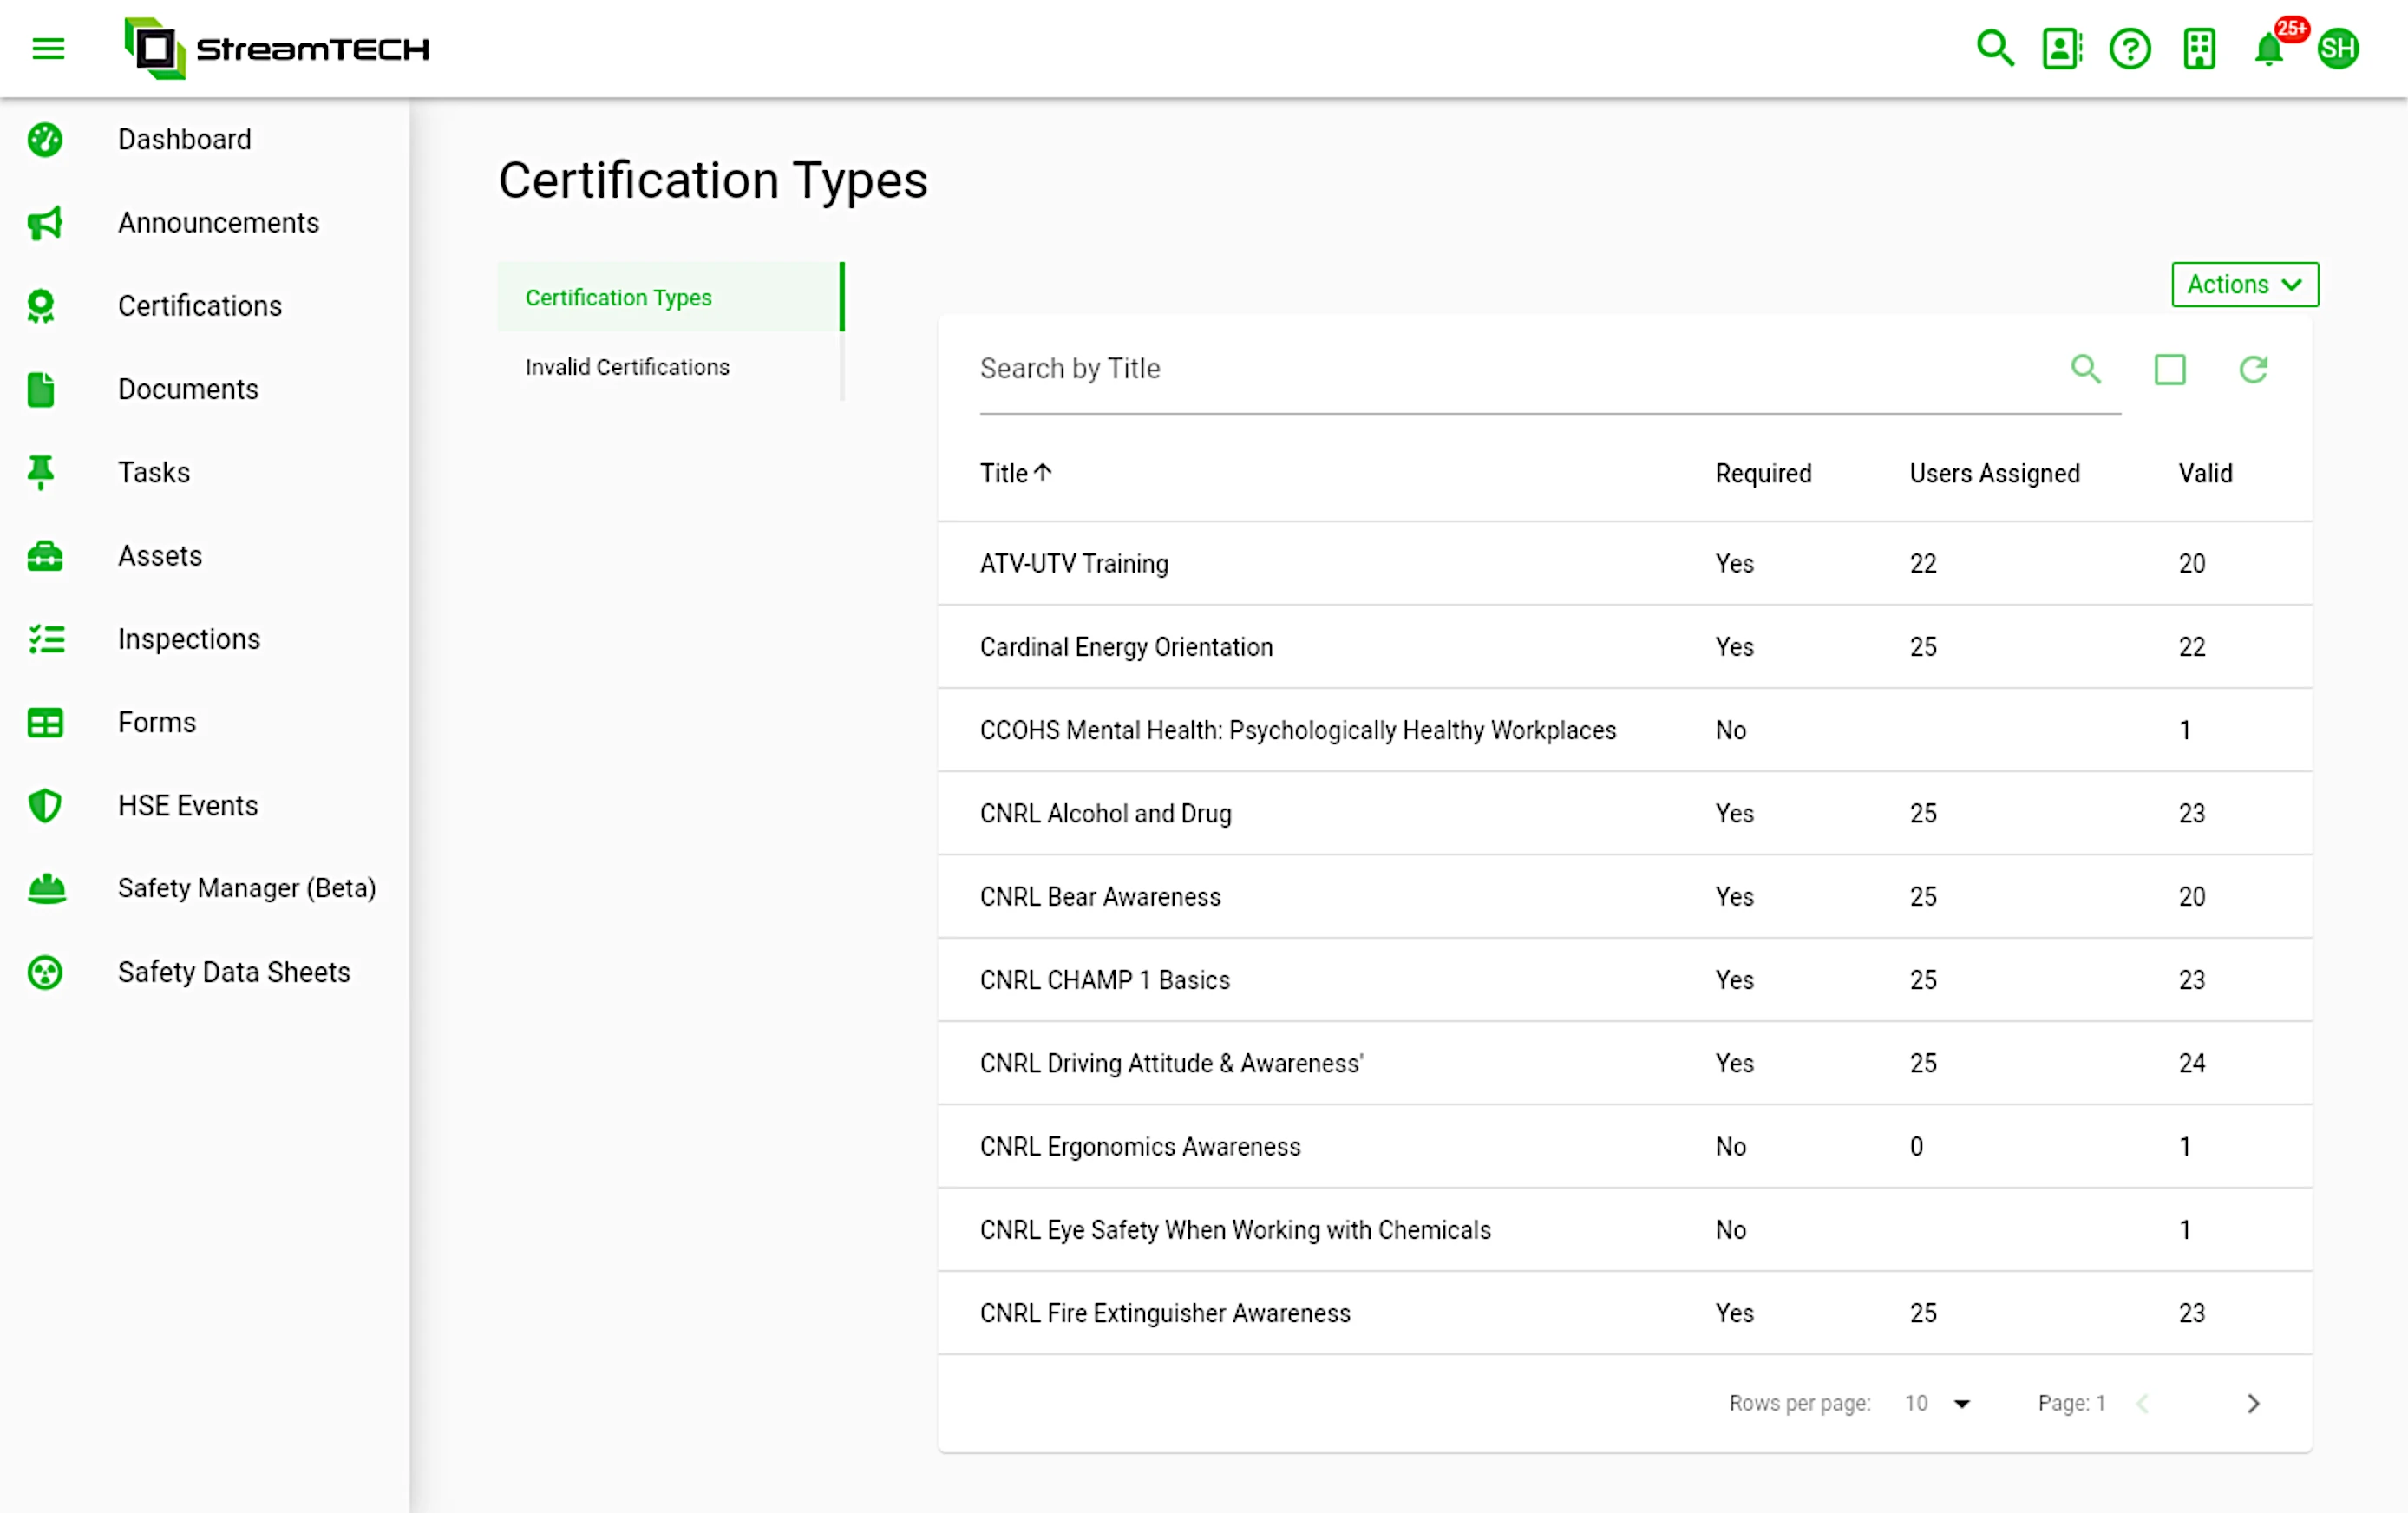The height and width of the screenshot is (1513, 2408).
Task: Toggle the checkbox beside the search field
Action: [x=2169, y=369]
